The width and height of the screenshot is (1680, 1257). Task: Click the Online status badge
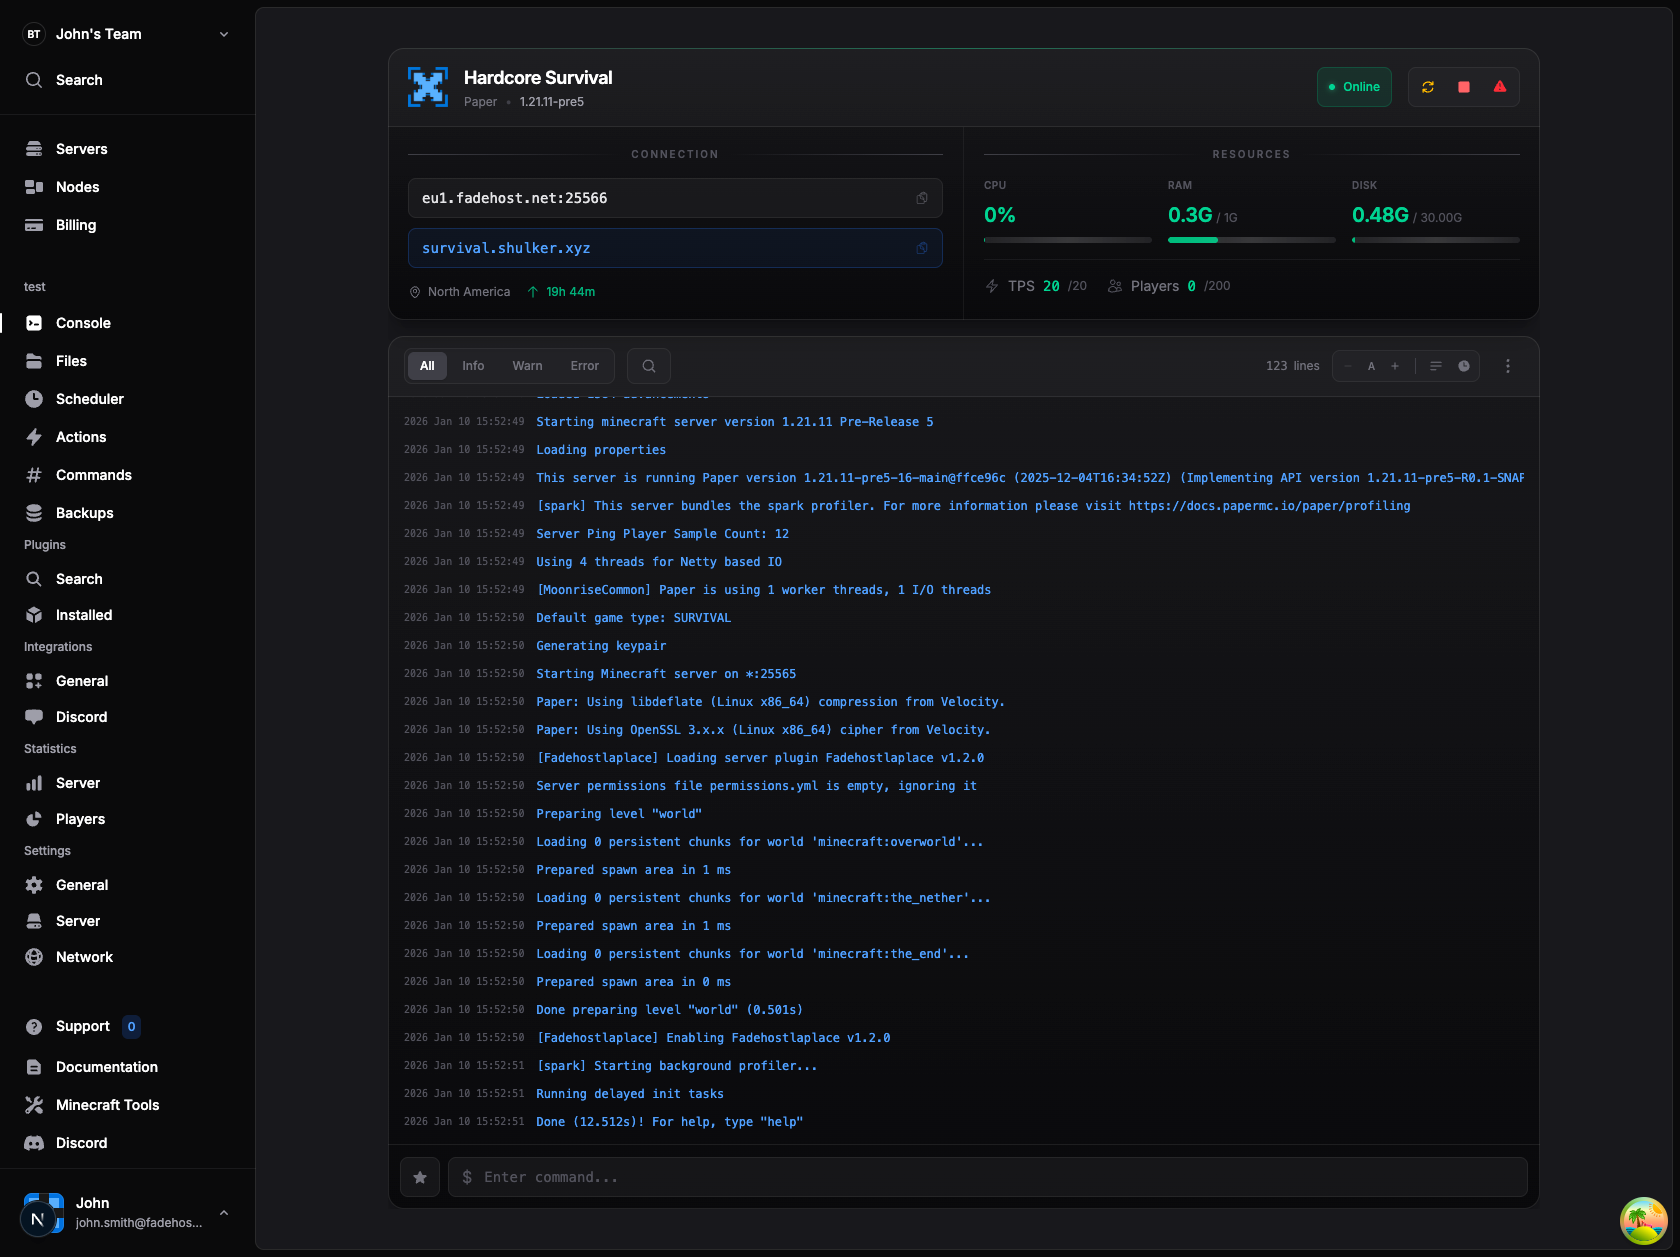tap(1354, 87)
